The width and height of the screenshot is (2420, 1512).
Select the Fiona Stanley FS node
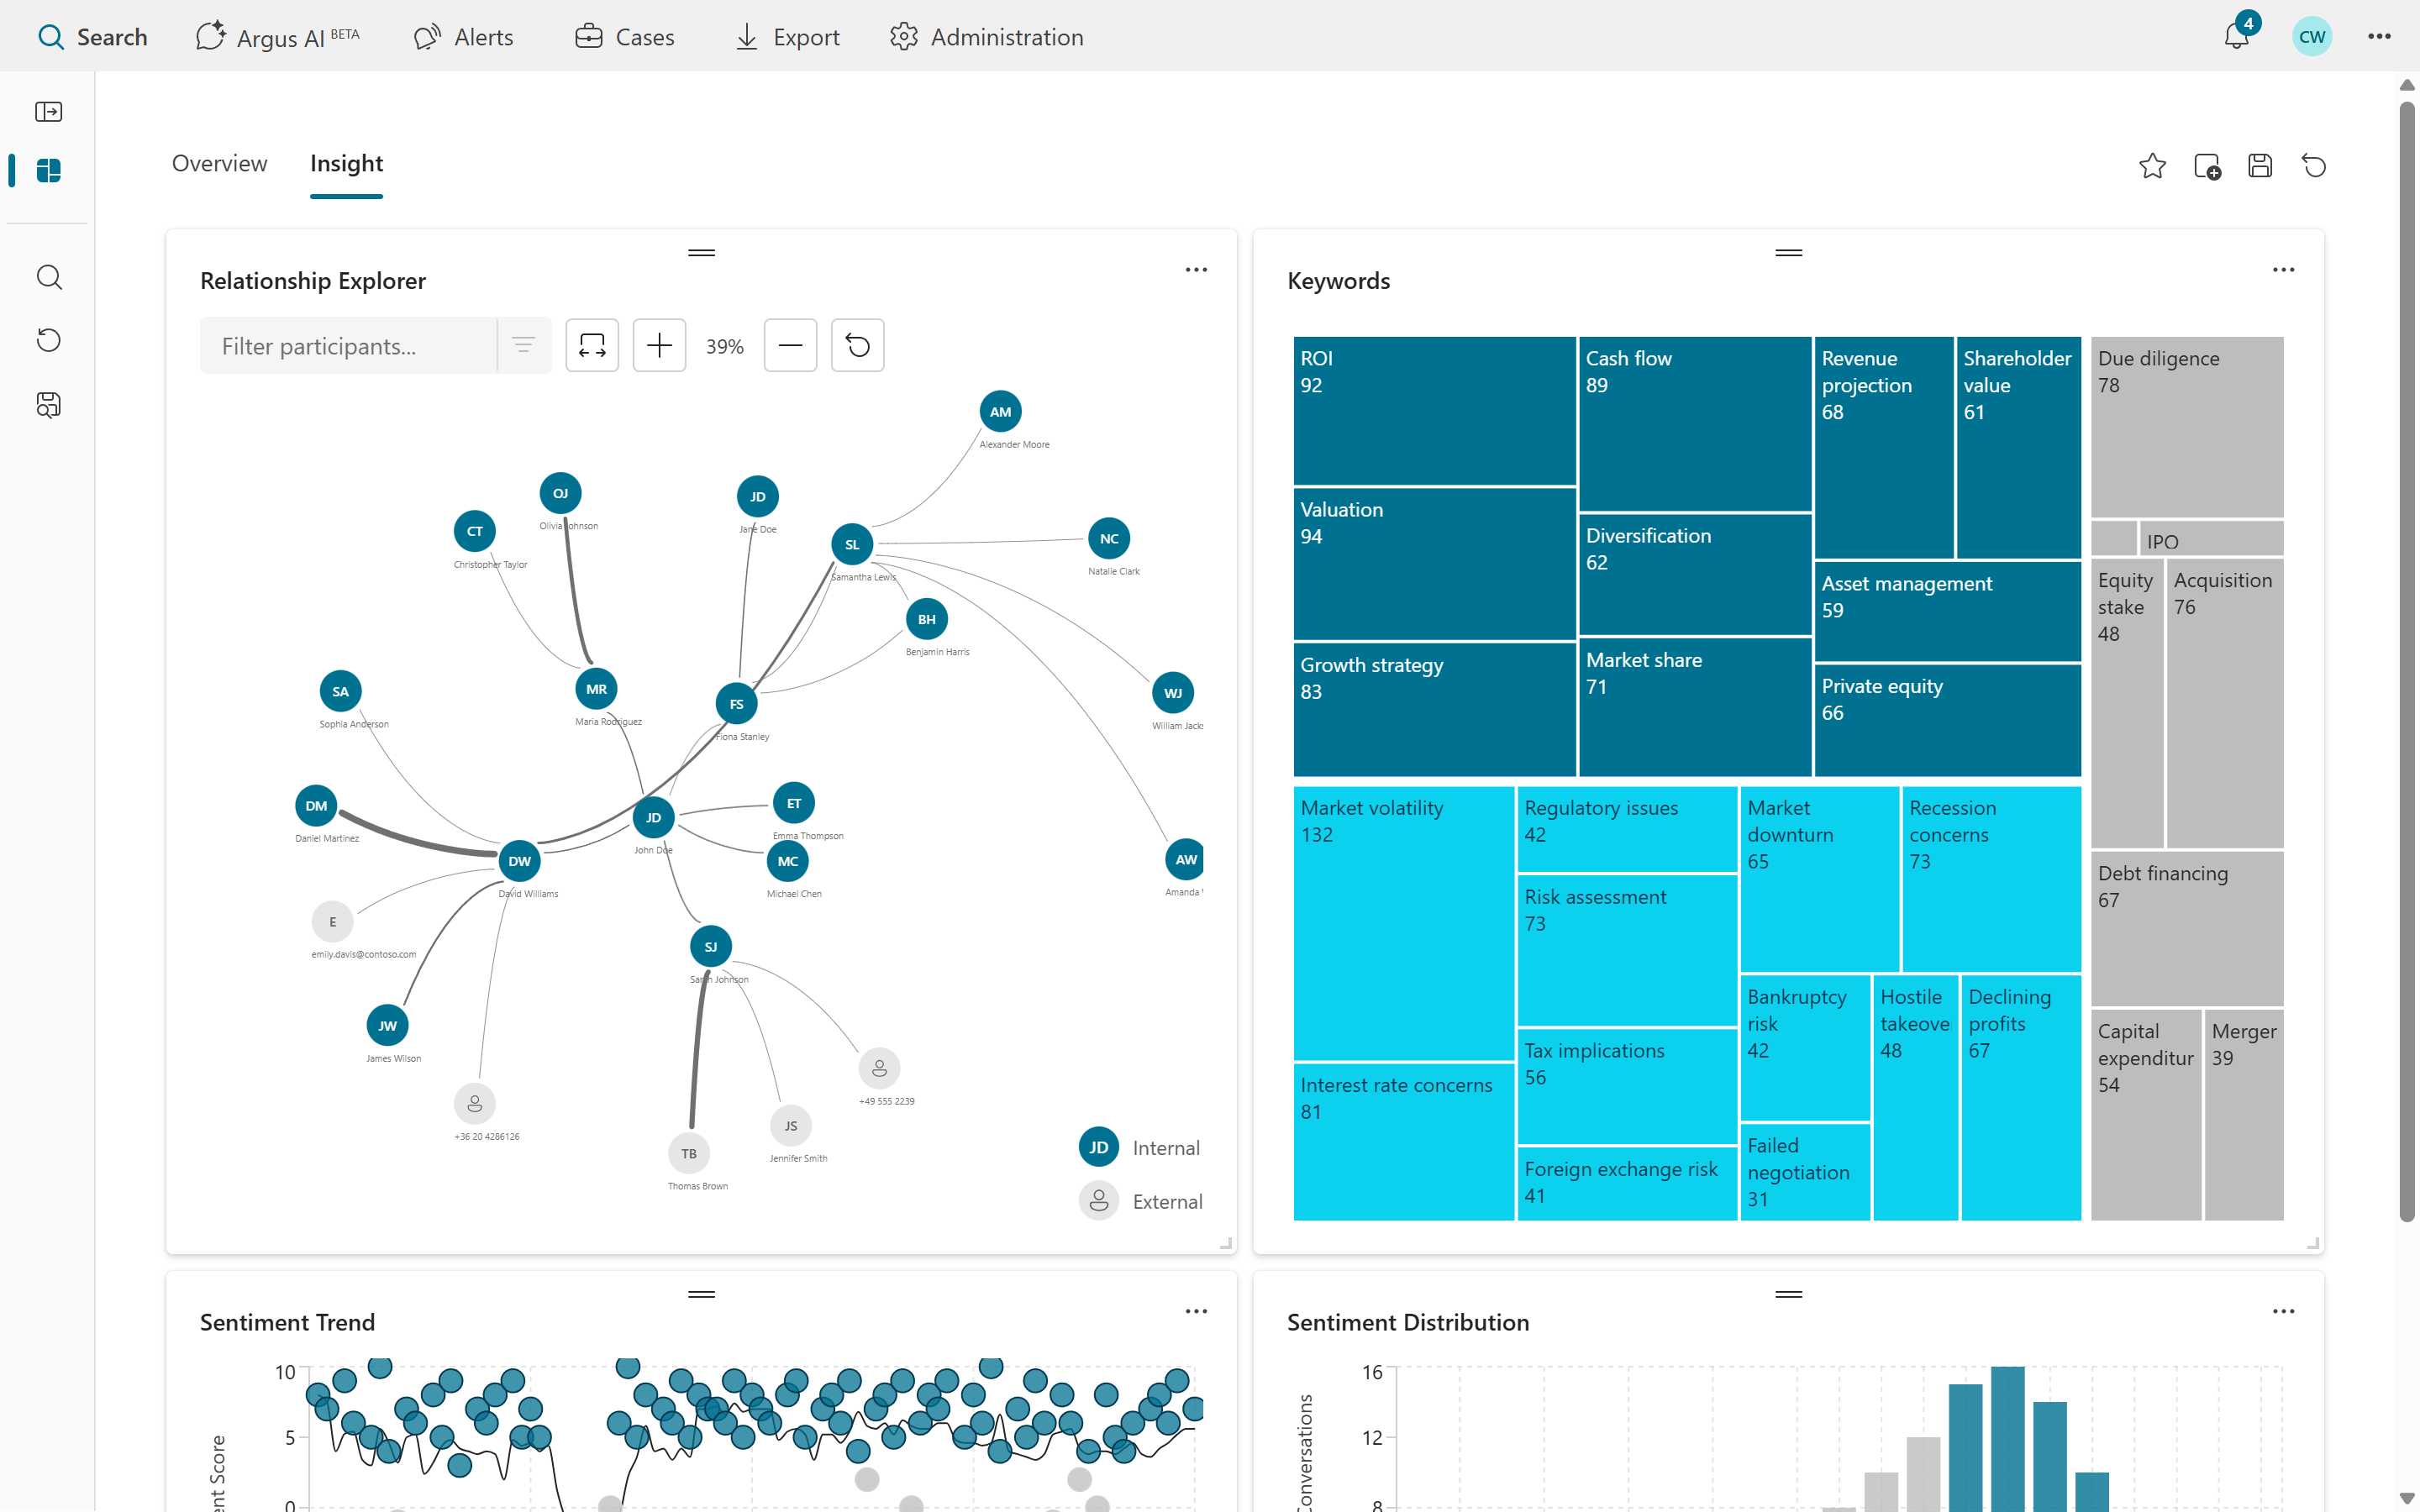(x=736, y=704)
